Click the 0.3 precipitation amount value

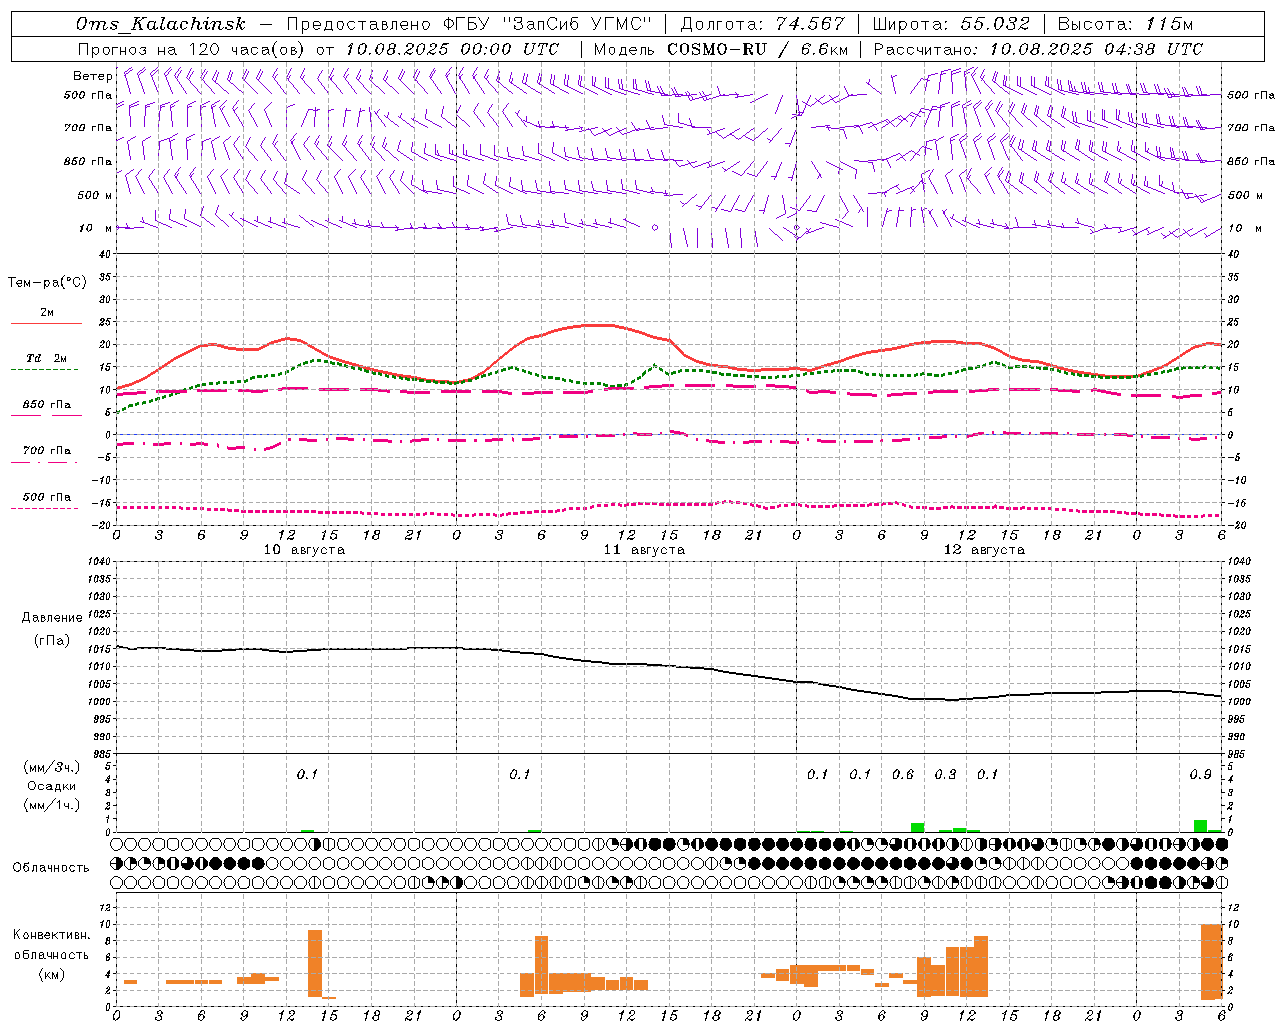(945, 774)
